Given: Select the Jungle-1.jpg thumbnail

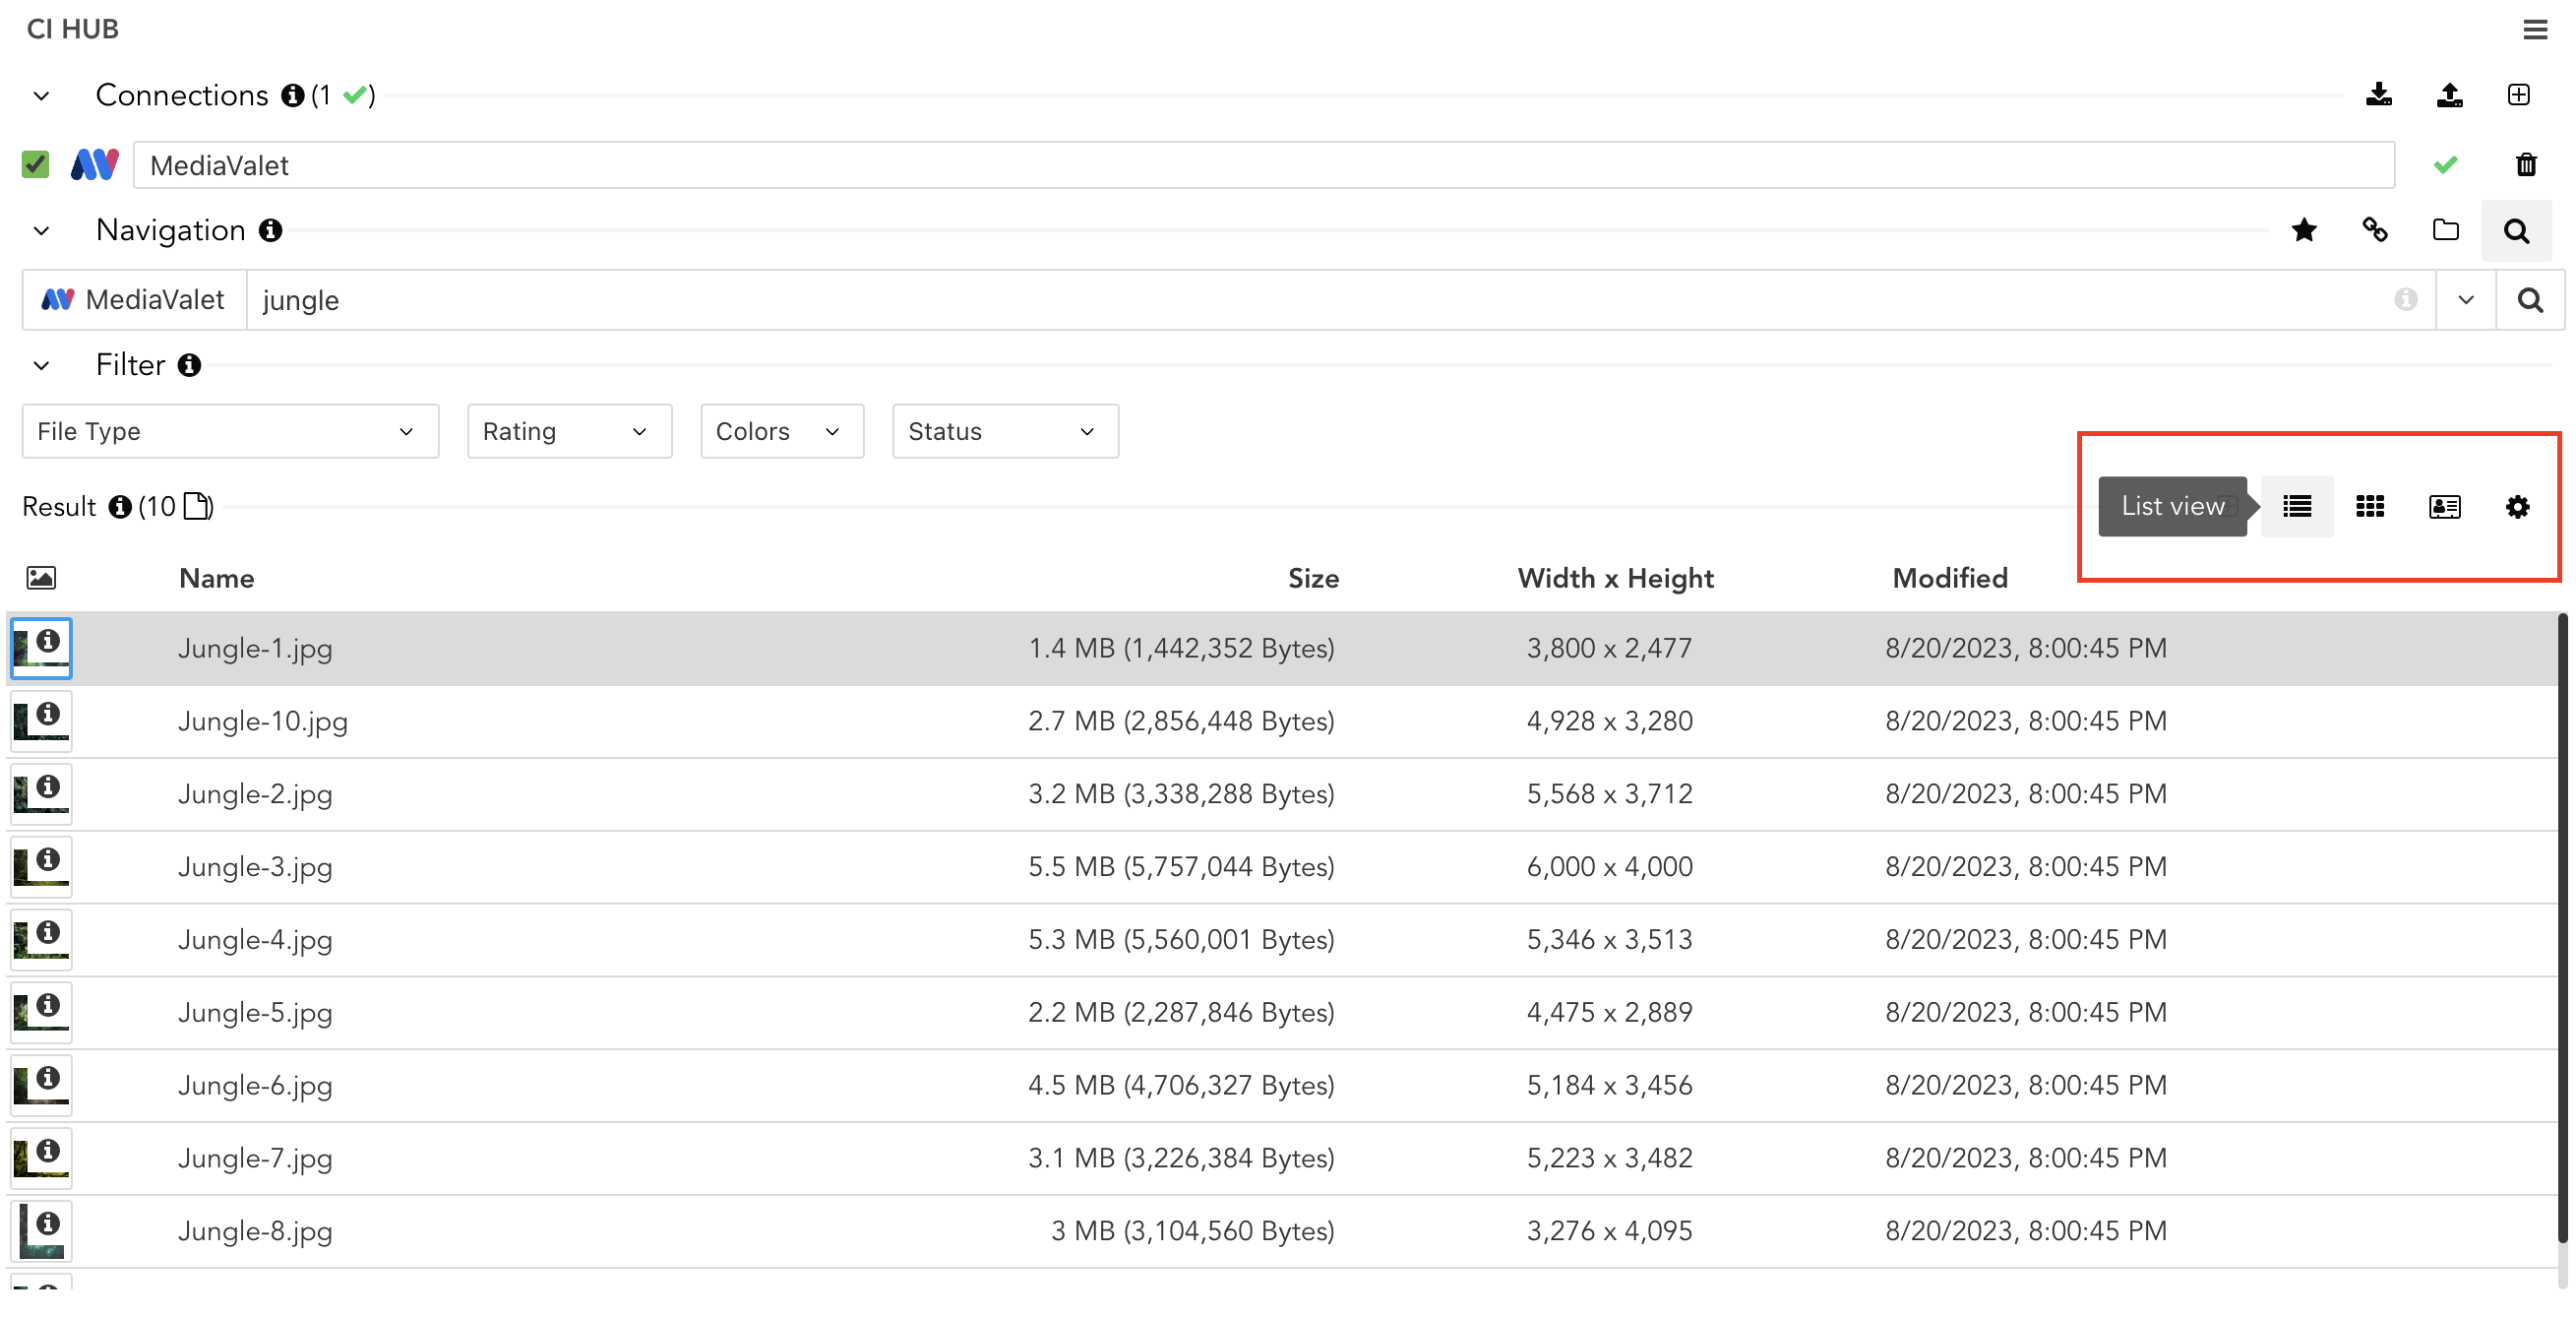Looking at the screenshot, I should (x=41, y=648).
